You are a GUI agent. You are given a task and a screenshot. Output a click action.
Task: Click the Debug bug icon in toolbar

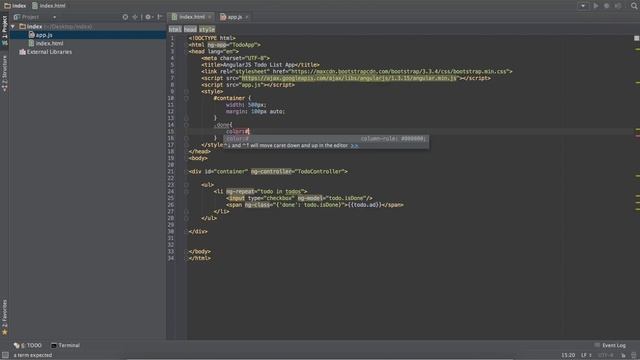coord(607,6)
